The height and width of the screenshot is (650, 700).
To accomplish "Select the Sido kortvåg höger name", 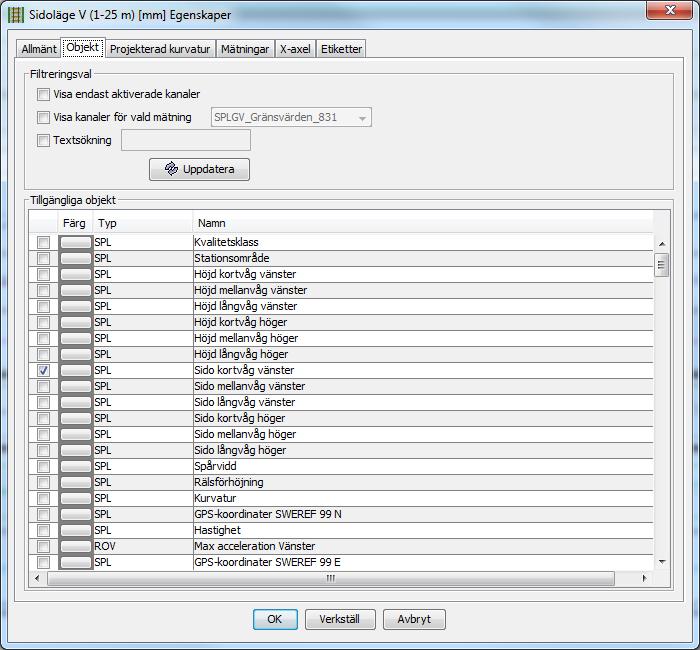I will point(240,418).
